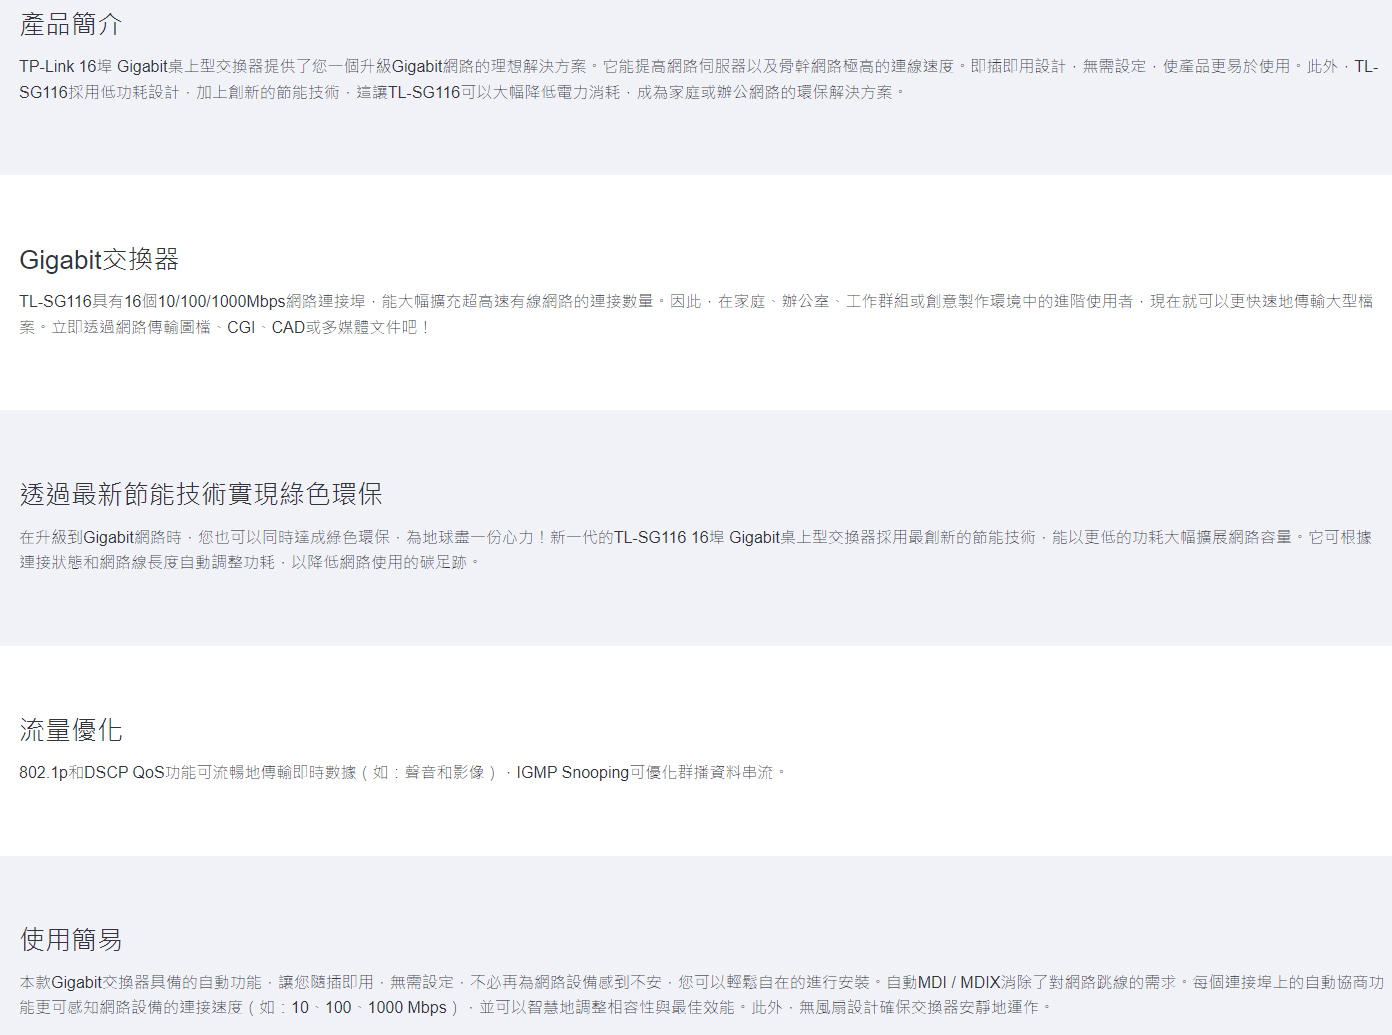Click the 10/100/1000Mbps text in Gigabit section

221,301
